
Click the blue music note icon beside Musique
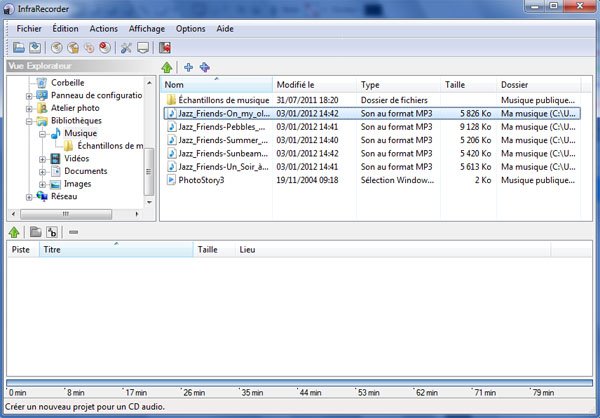[55, 133]
